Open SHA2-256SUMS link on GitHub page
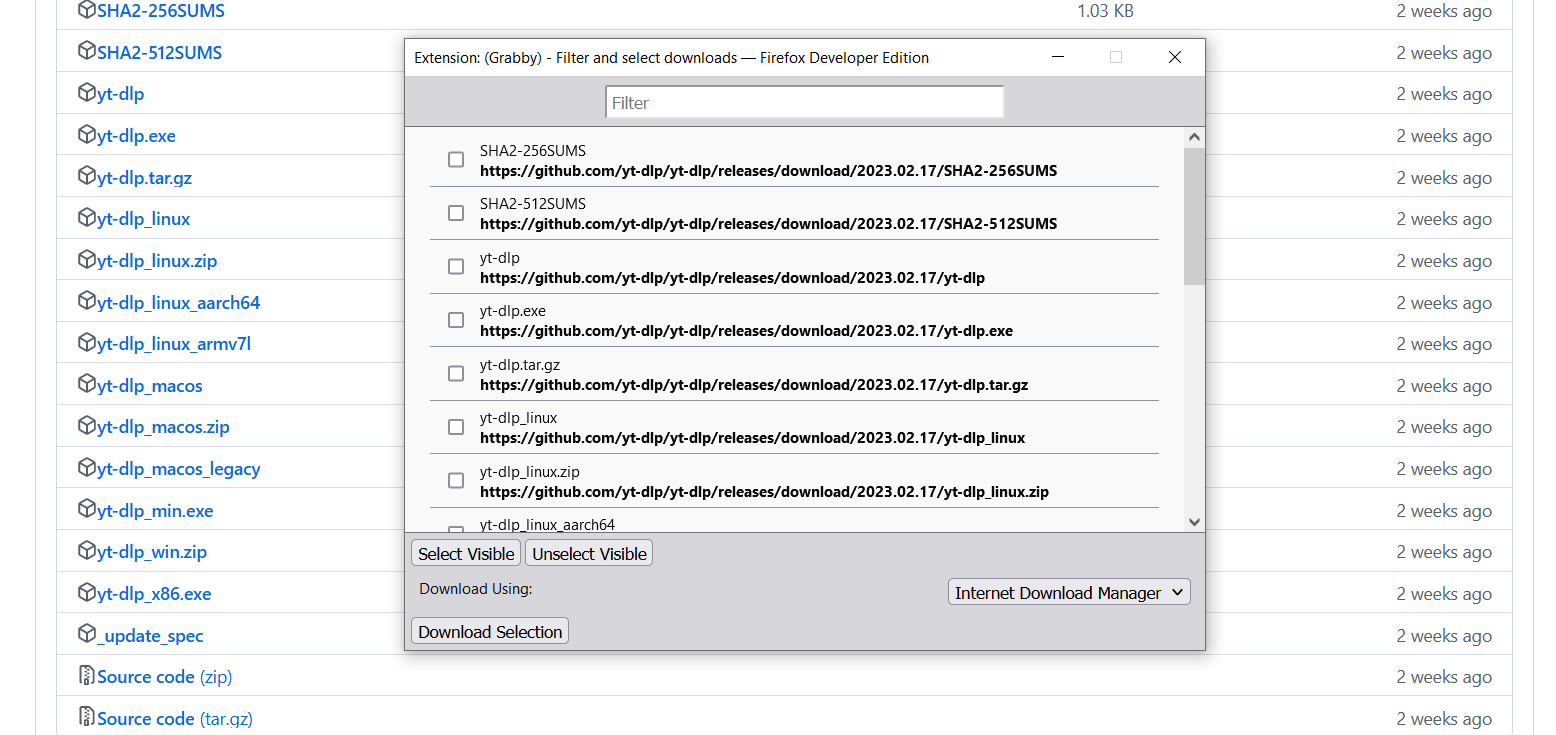Viewport: 1556px width, 735px height. pos(161,11)
